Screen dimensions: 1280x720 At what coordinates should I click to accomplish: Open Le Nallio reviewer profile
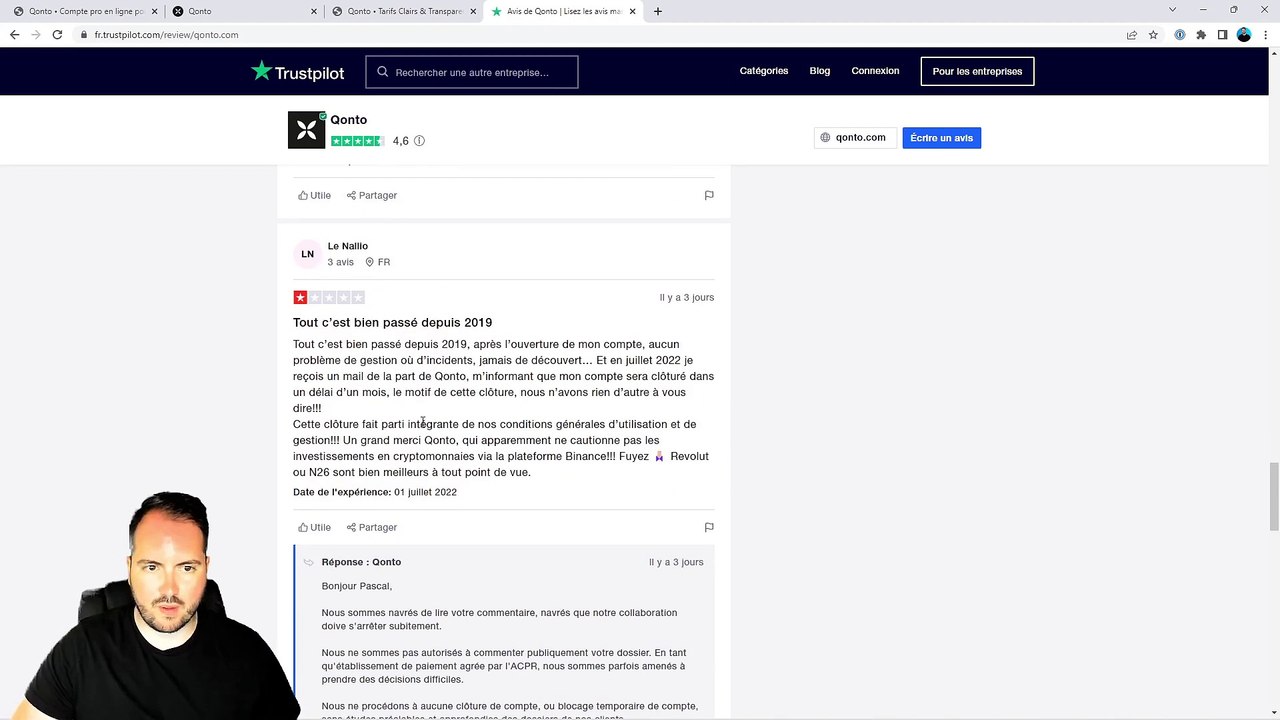348,246
